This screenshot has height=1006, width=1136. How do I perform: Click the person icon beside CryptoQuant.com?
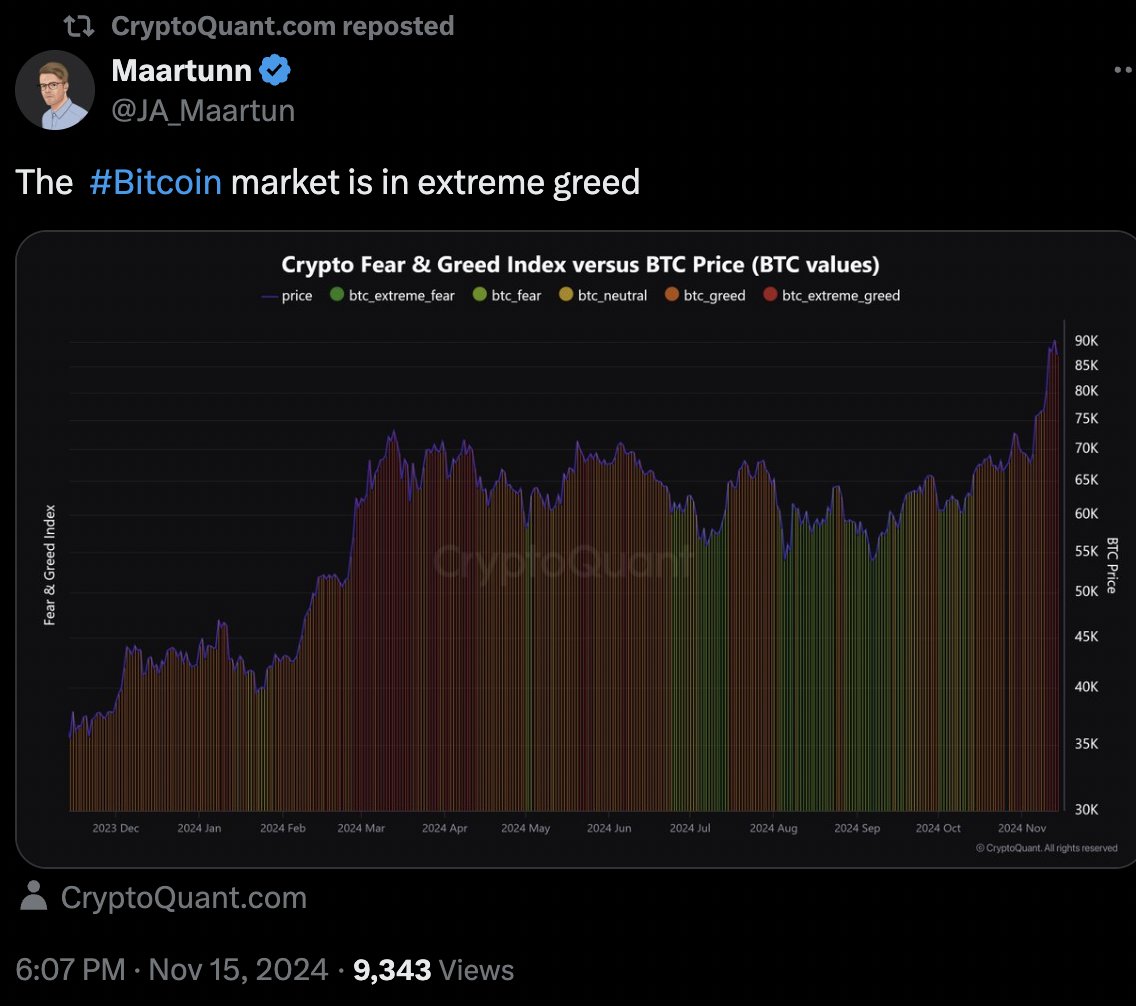[x=34, y=896]
